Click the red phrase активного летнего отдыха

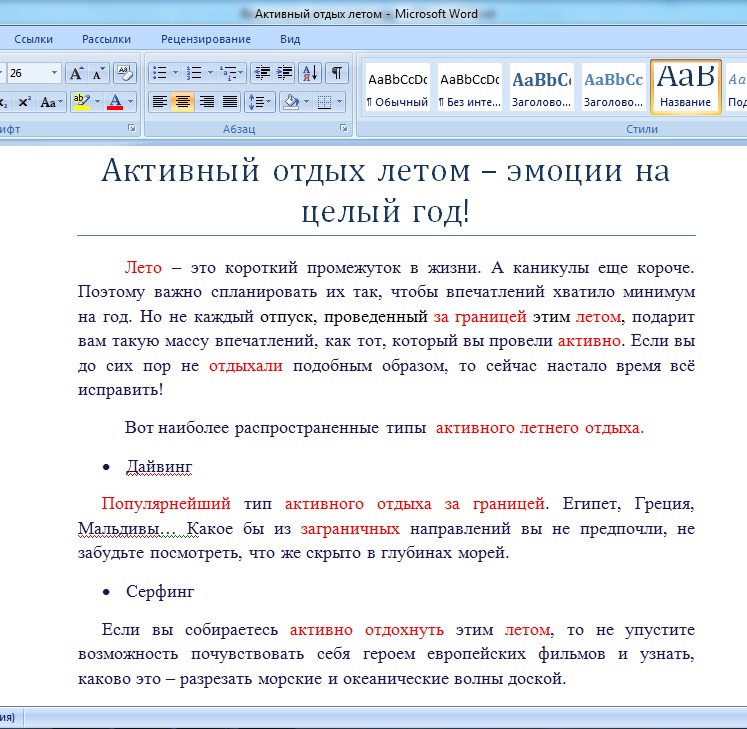540,427
